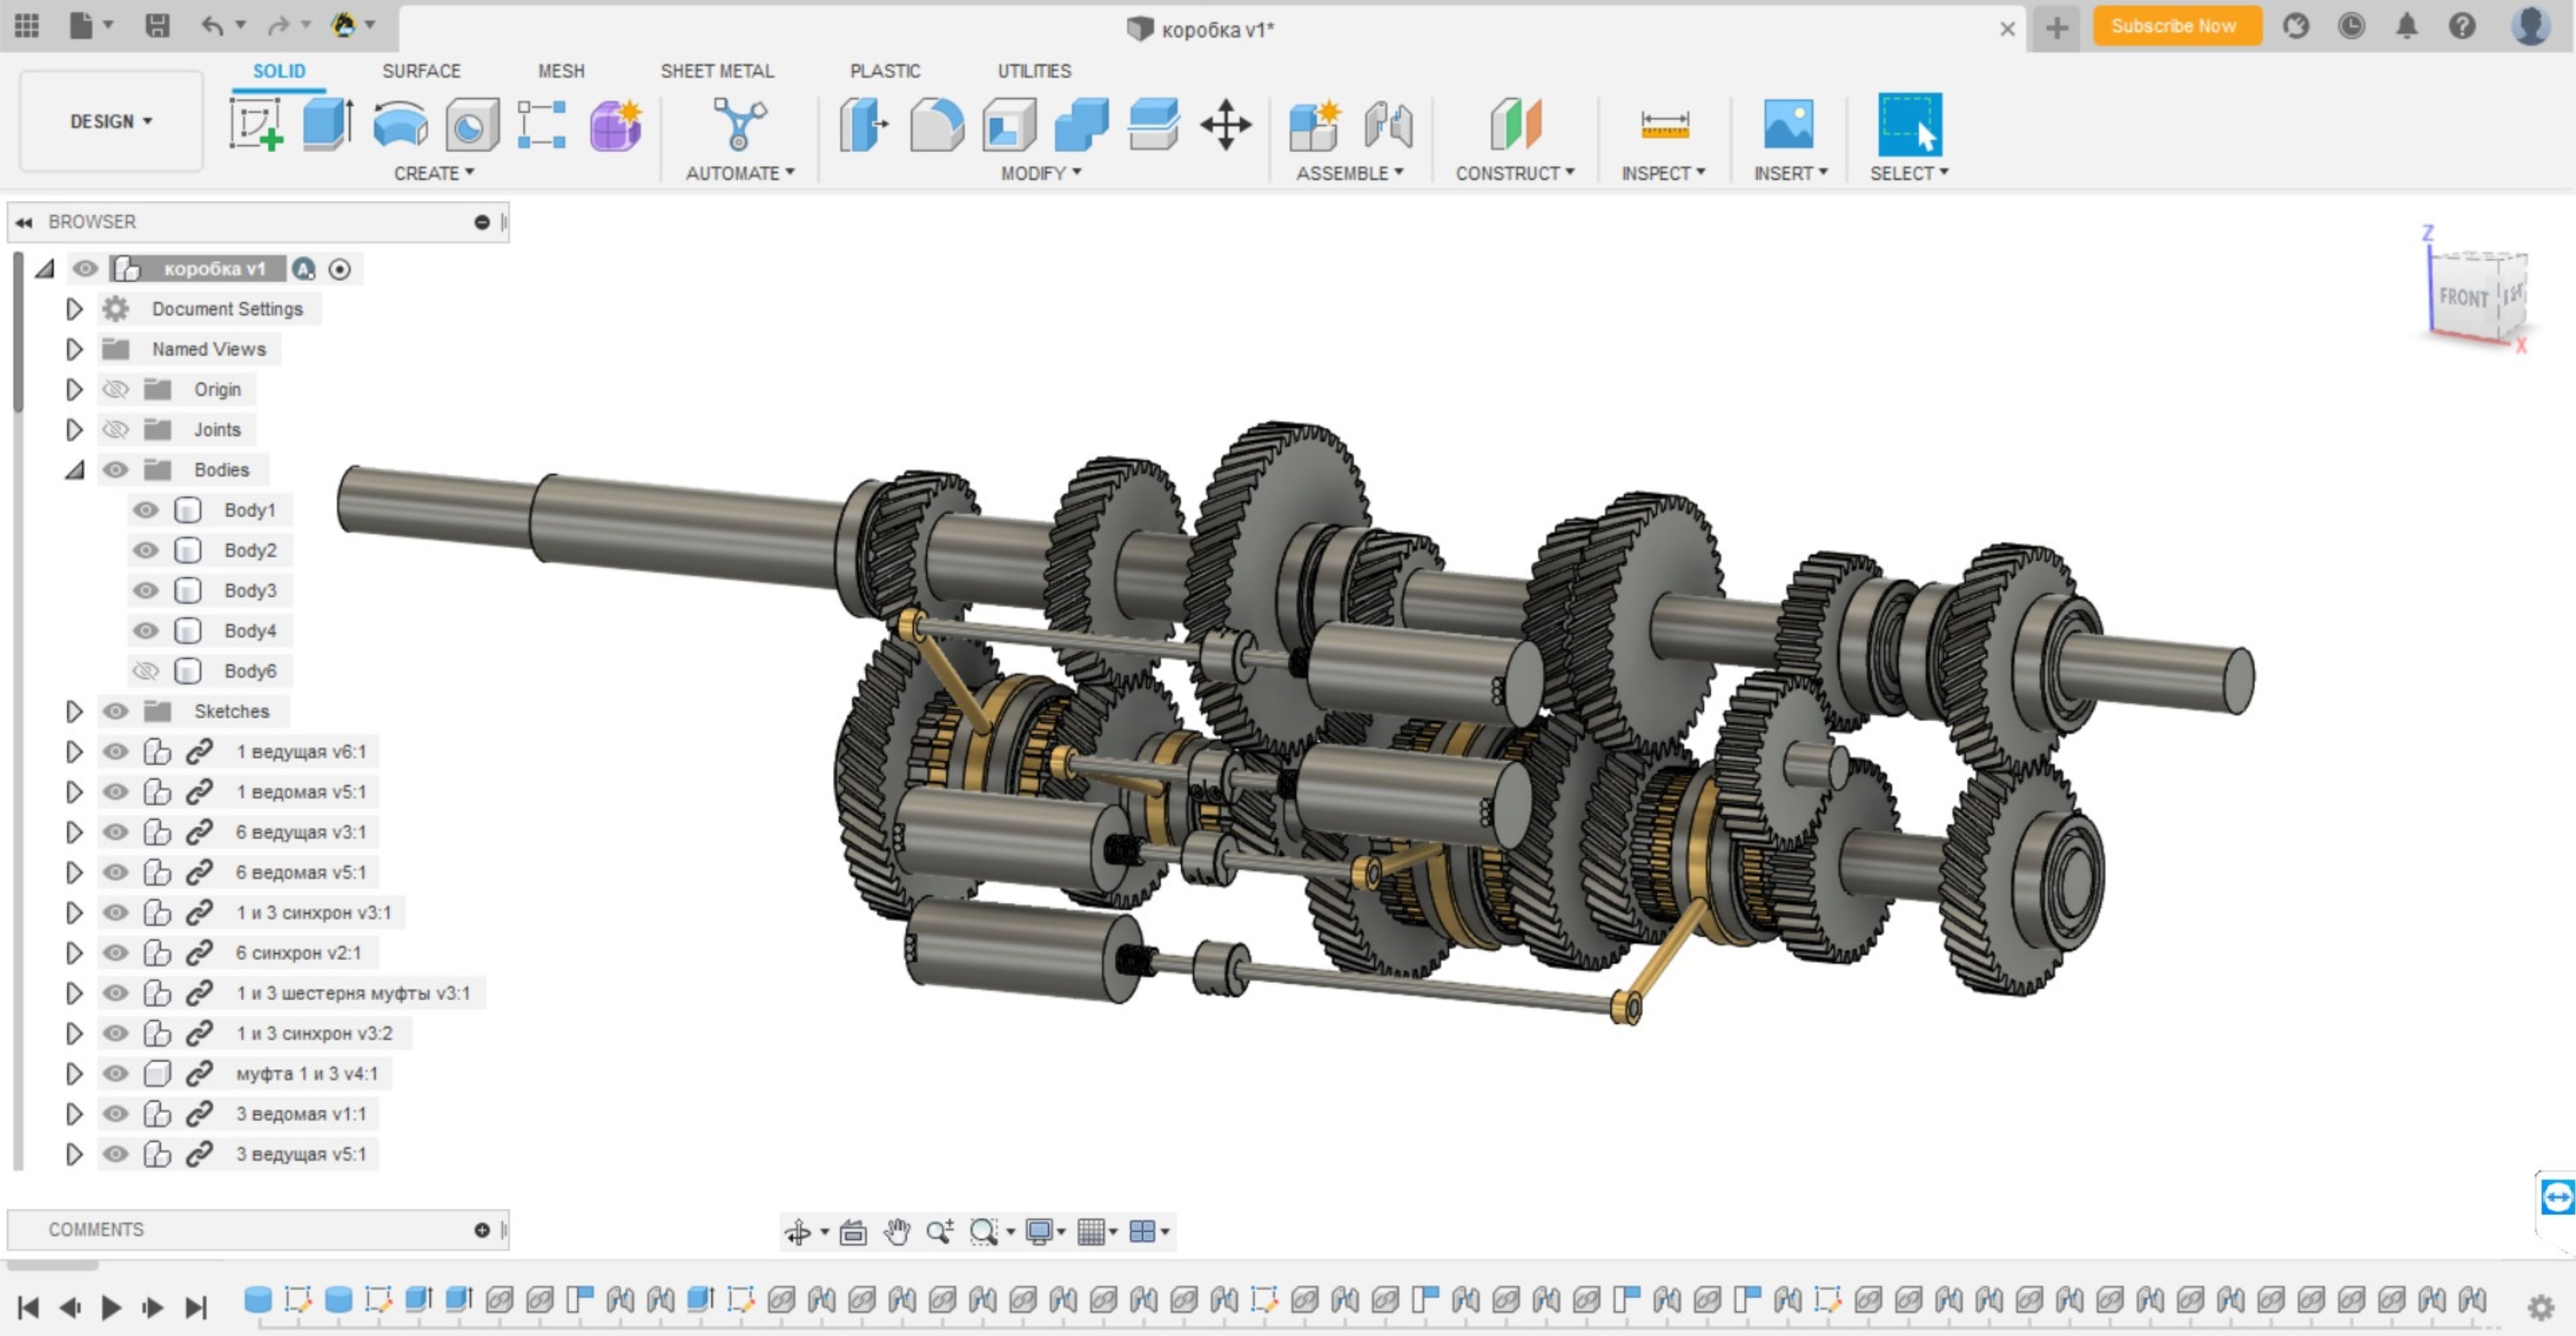2576x1336 pixels.
Task: Click the FRONT face of ViewCube
Action: click(2463, 297)
